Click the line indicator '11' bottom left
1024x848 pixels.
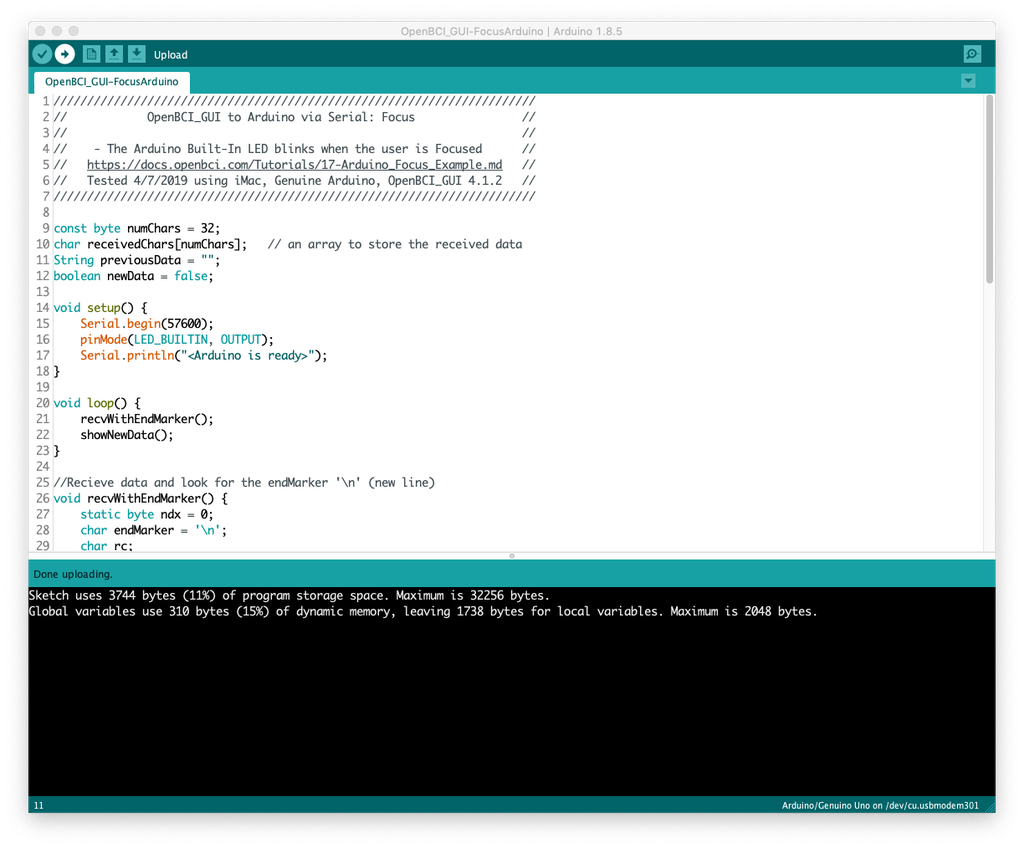click(x=38, y=805)
